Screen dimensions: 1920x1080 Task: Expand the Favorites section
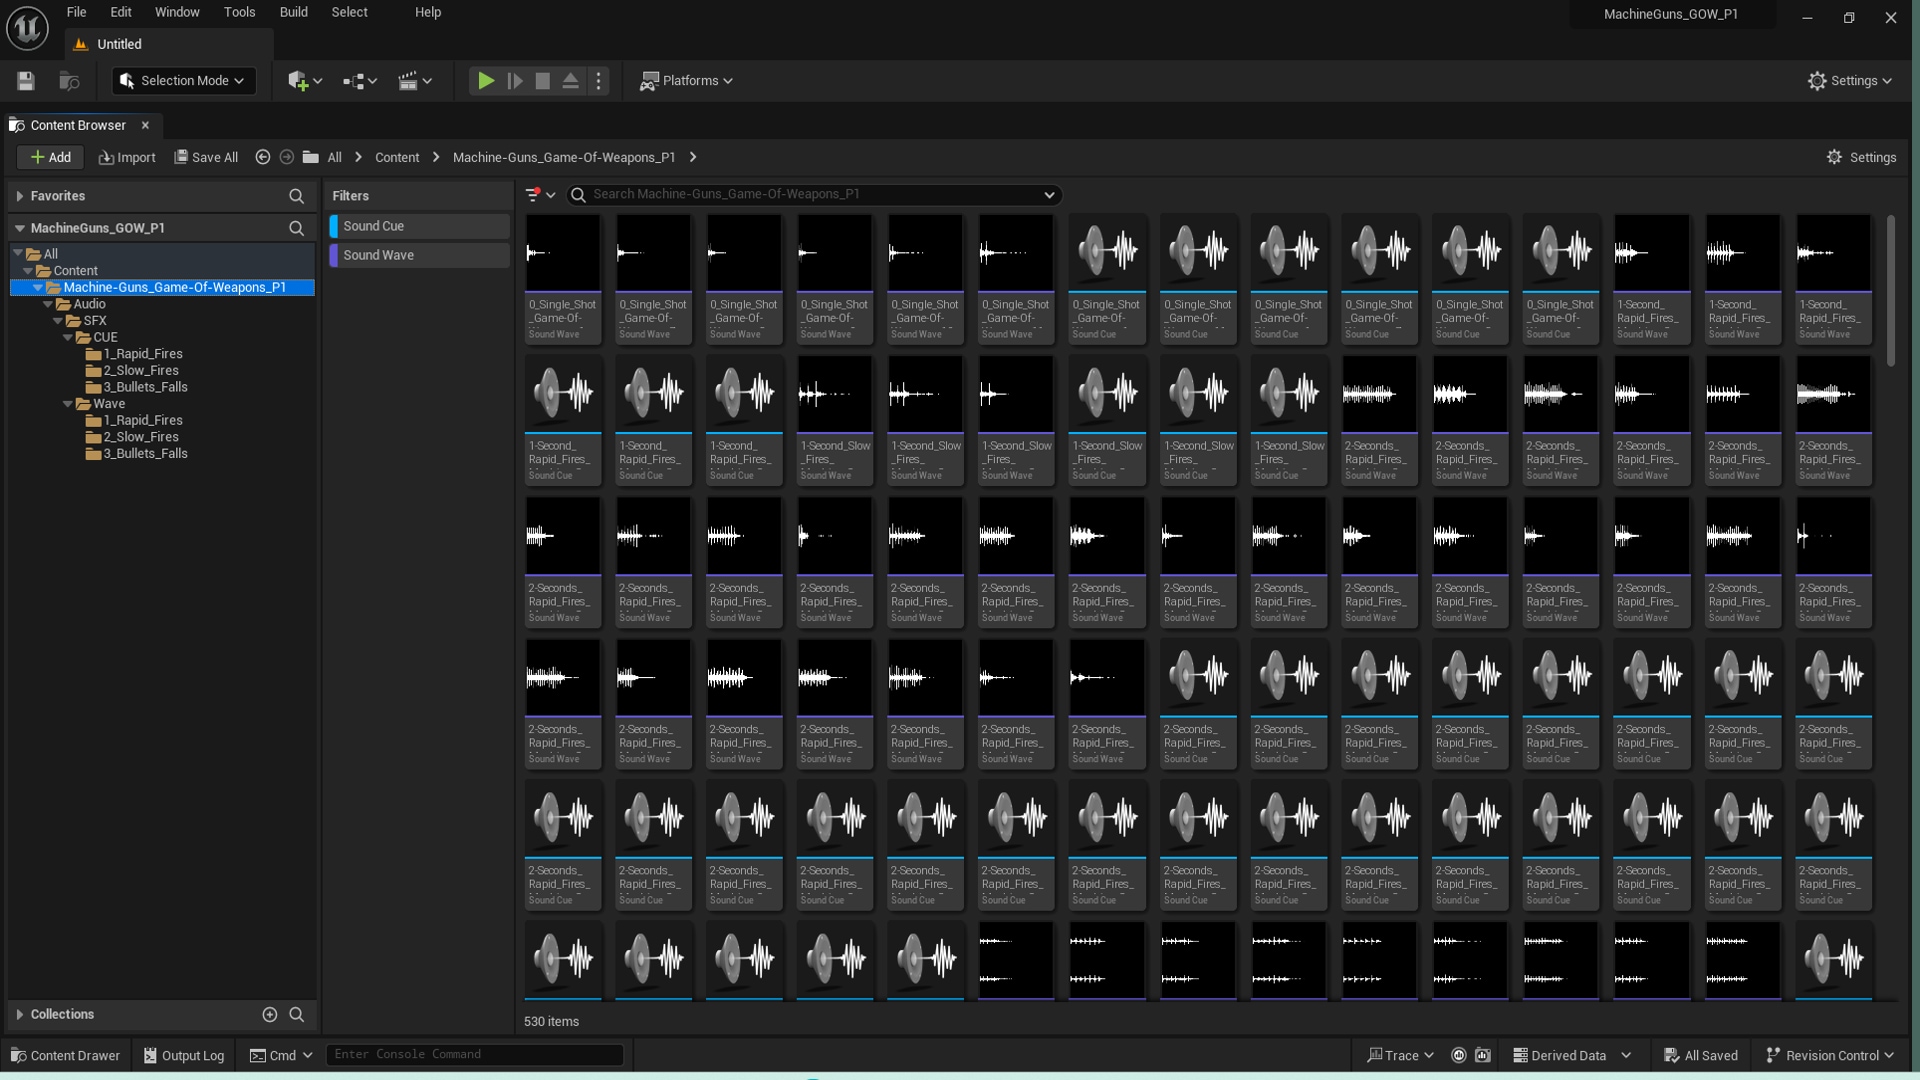coord(20,196)
